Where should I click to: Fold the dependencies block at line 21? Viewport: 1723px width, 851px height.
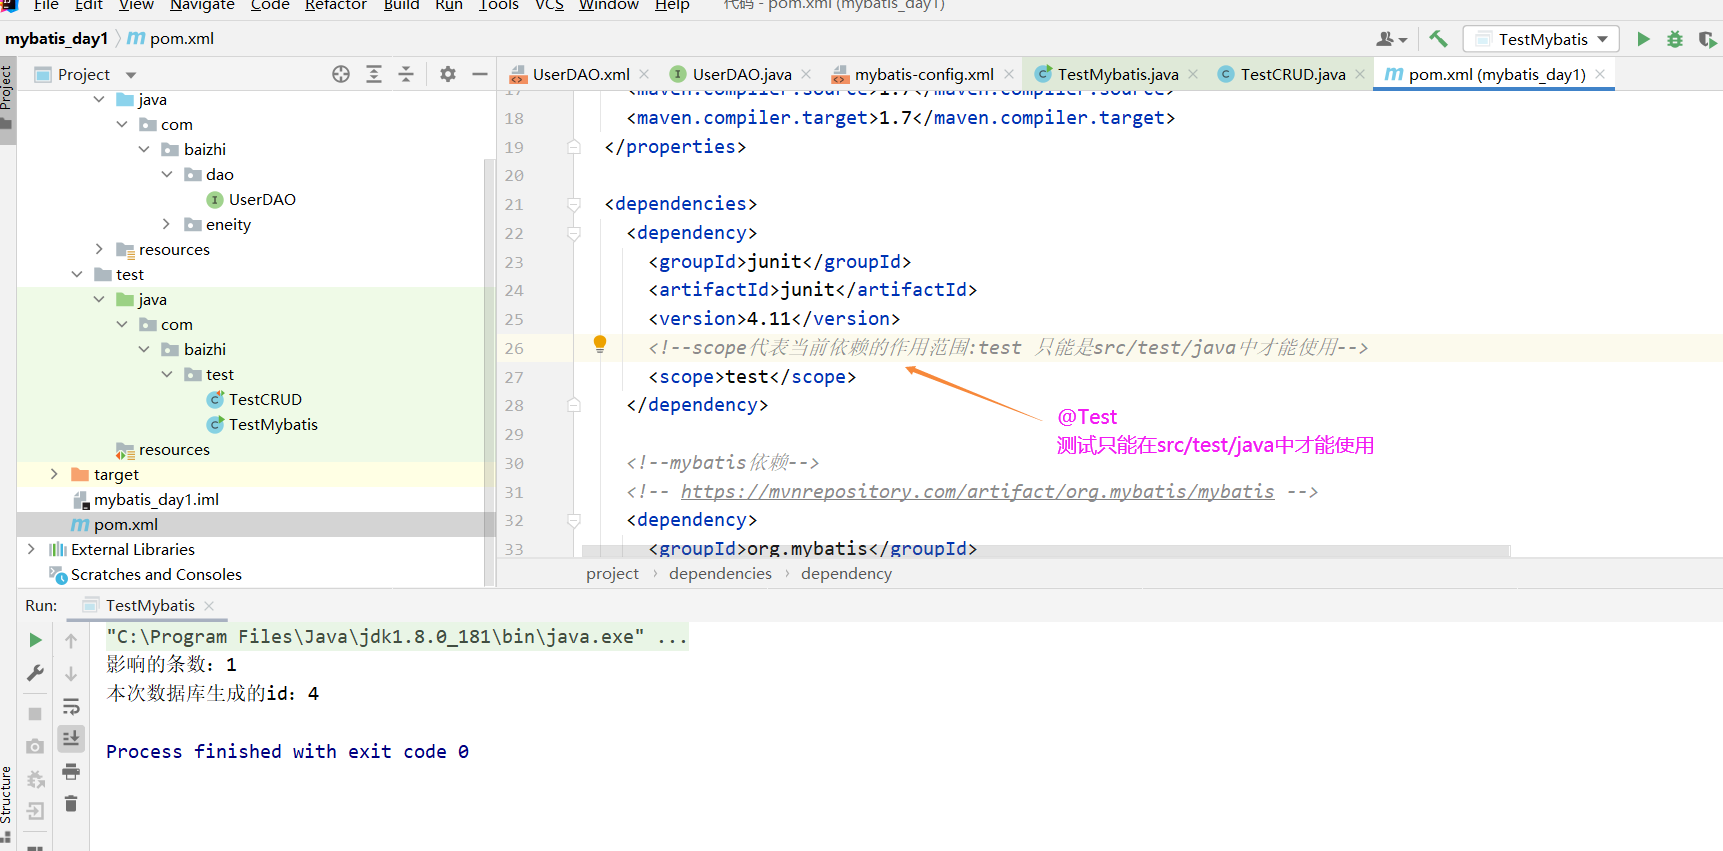[x=574, y=204]
